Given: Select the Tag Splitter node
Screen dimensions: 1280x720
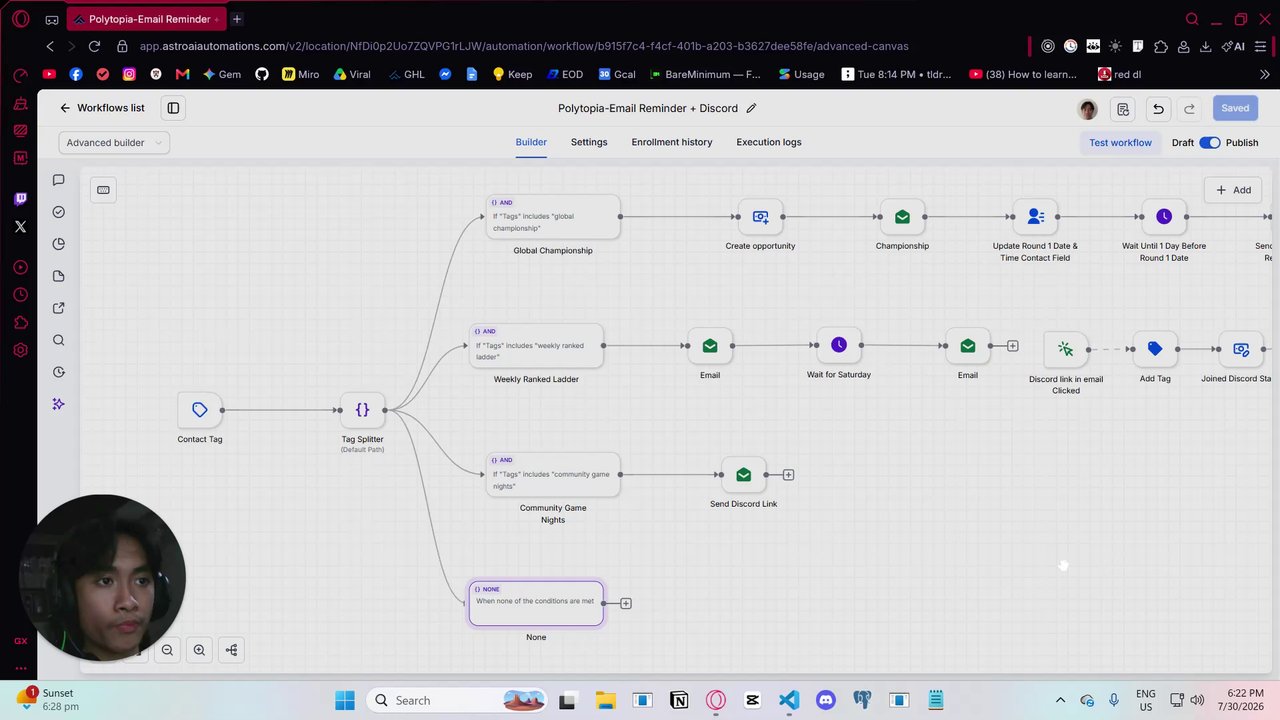Looking at the screenshot, I should point(362,409).
